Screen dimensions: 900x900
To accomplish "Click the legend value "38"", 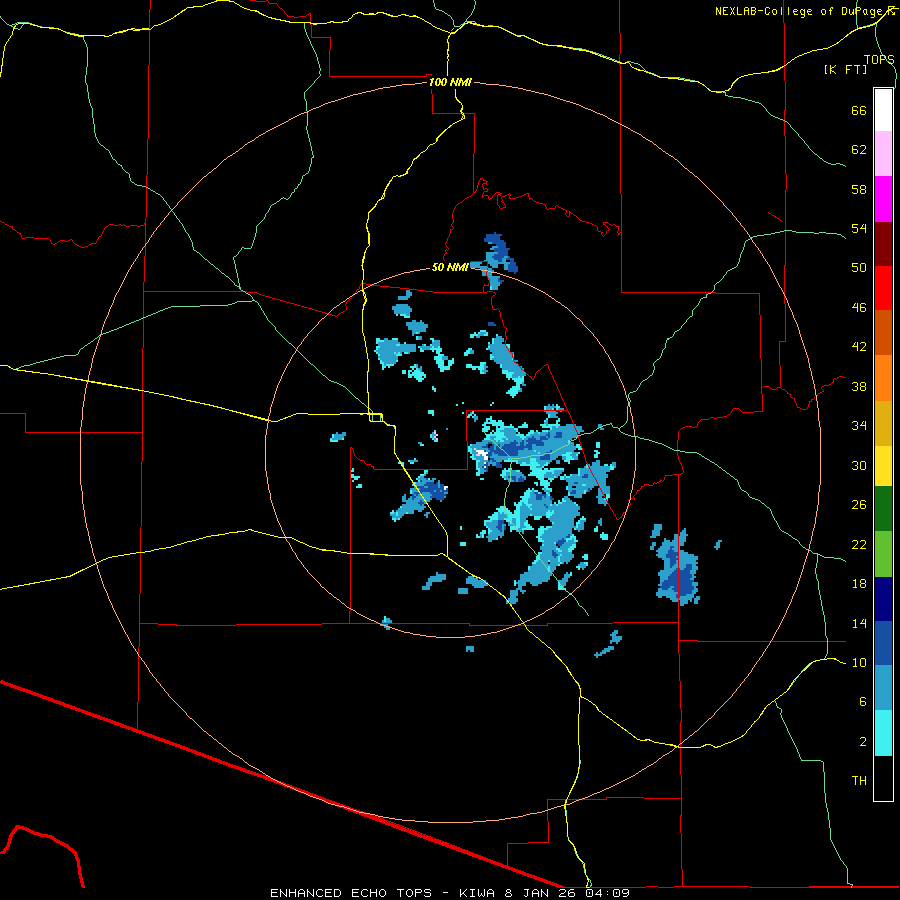I will (859, 387).
